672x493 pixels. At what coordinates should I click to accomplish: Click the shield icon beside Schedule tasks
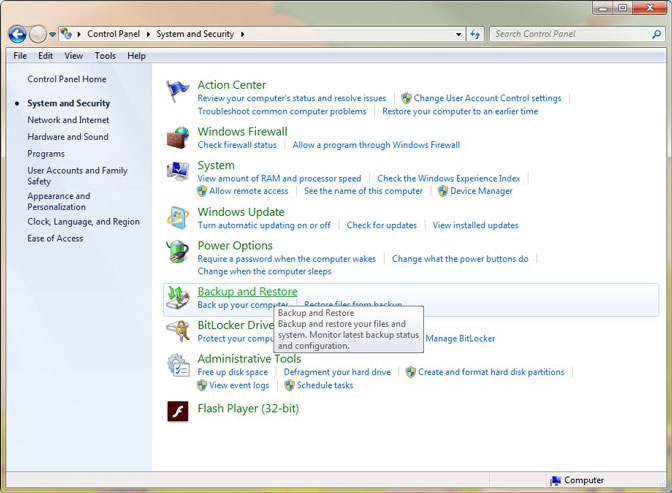tap(290, 385)
